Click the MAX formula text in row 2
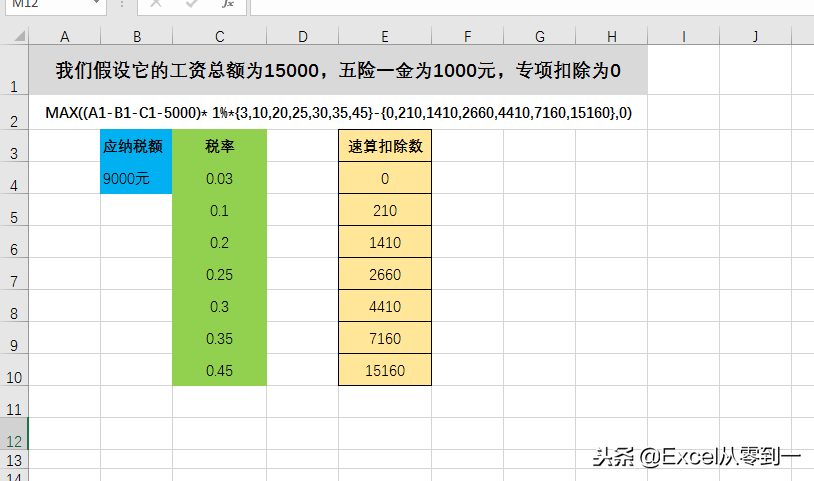Viewport: 814px width, 481px height. (x=338, y=113)
